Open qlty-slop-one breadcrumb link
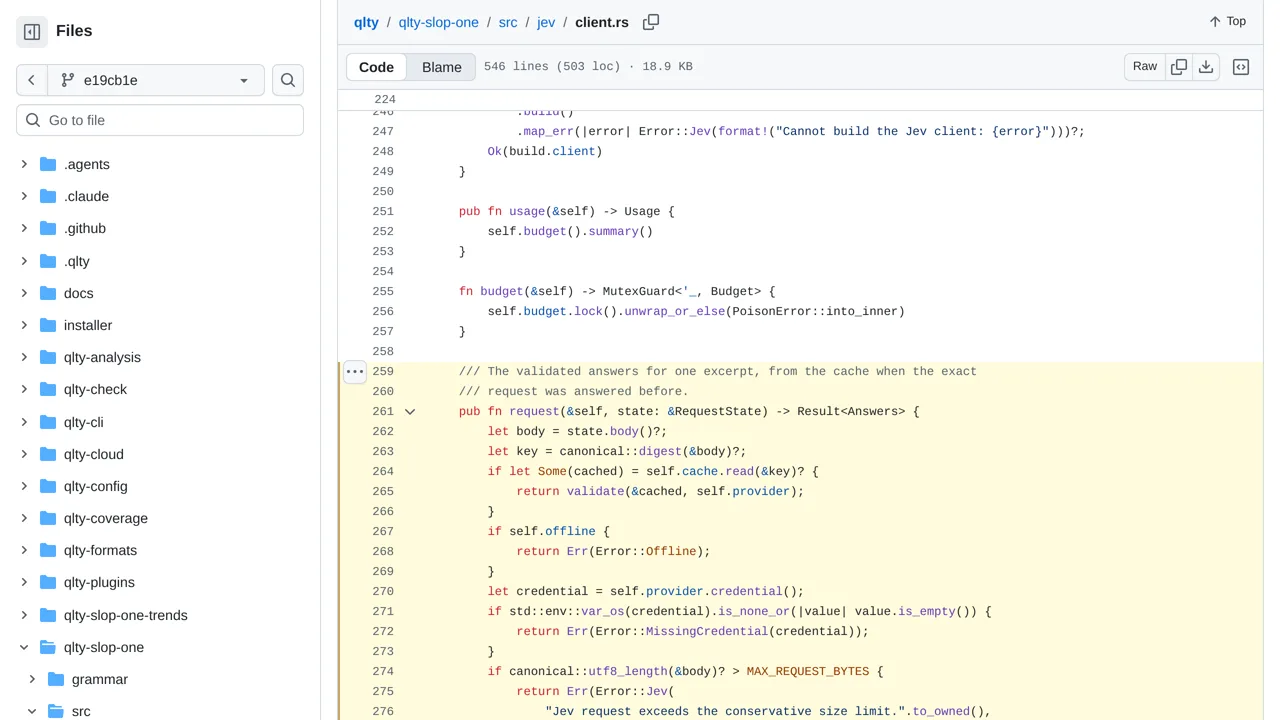This screenshot has width=1280, height=720. click(438, 22)
